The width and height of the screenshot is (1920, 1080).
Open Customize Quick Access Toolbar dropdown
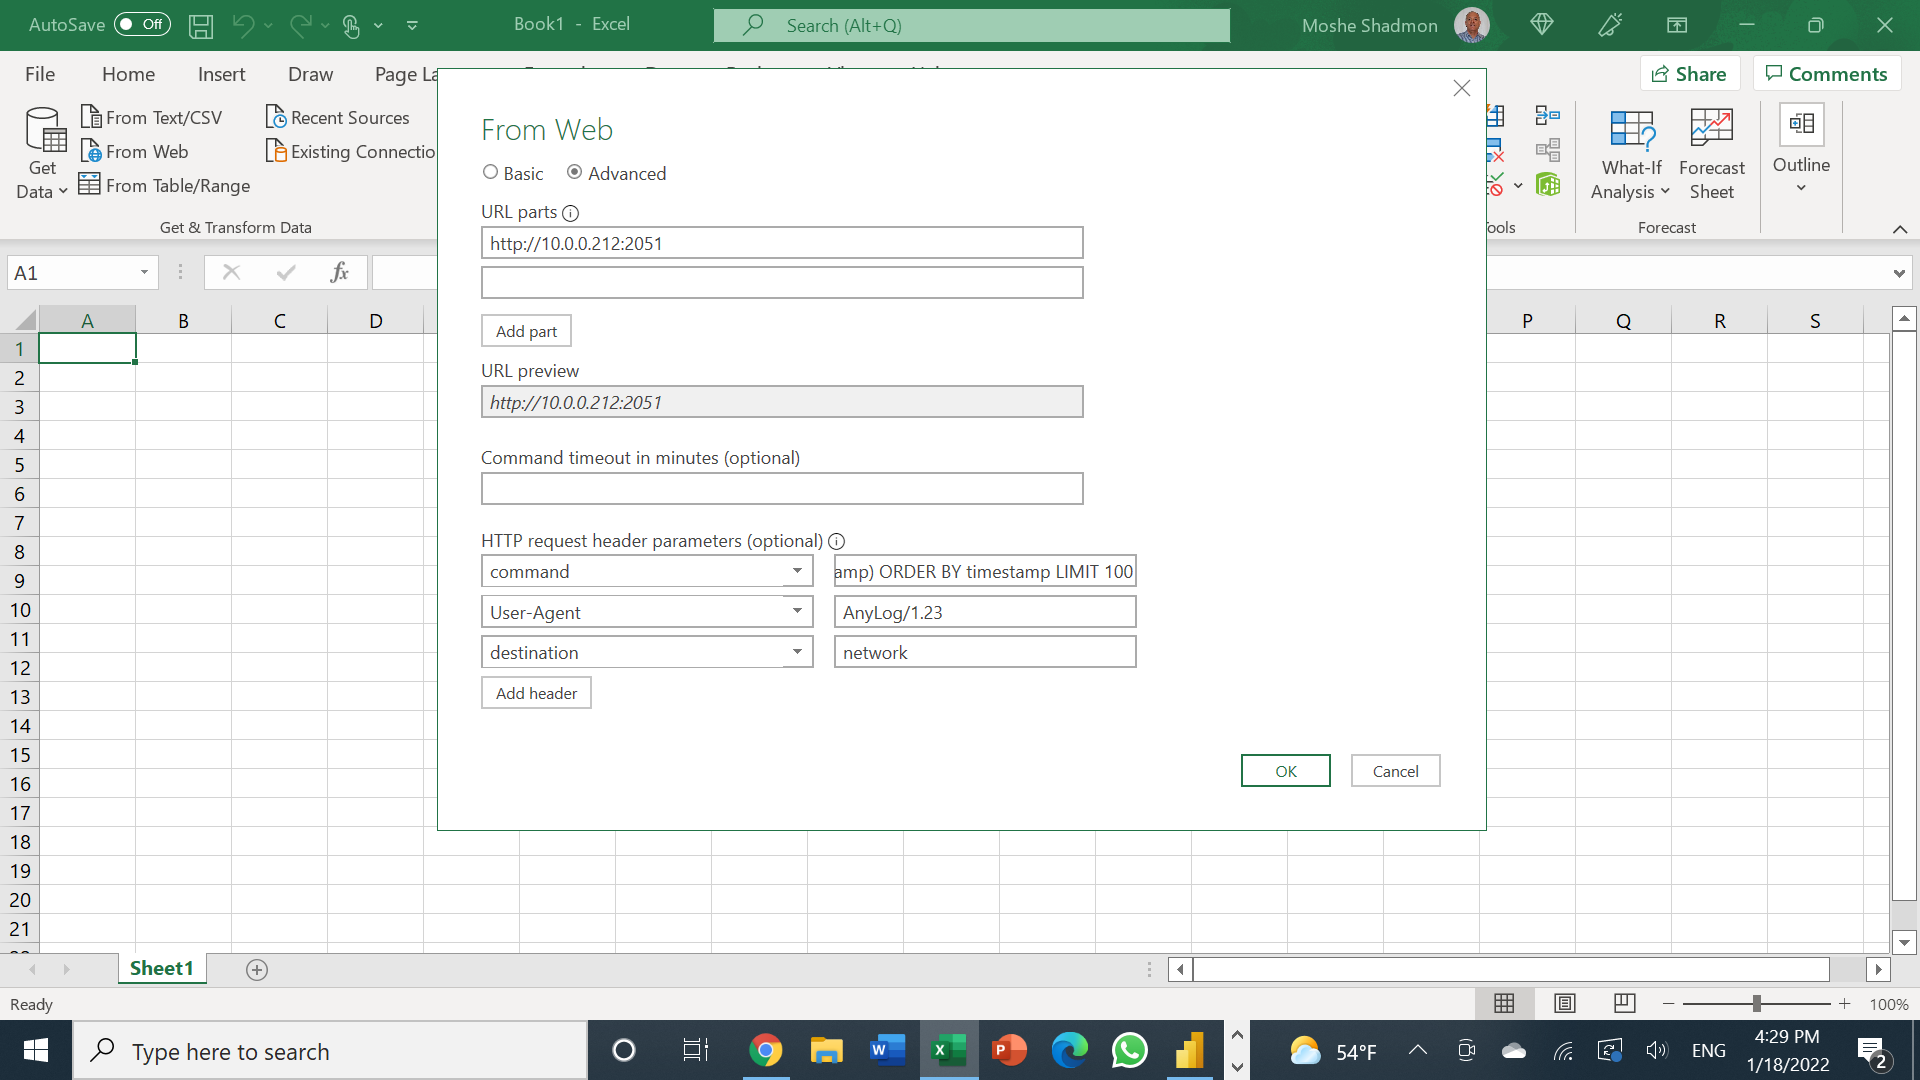click(x=412, y=26)
